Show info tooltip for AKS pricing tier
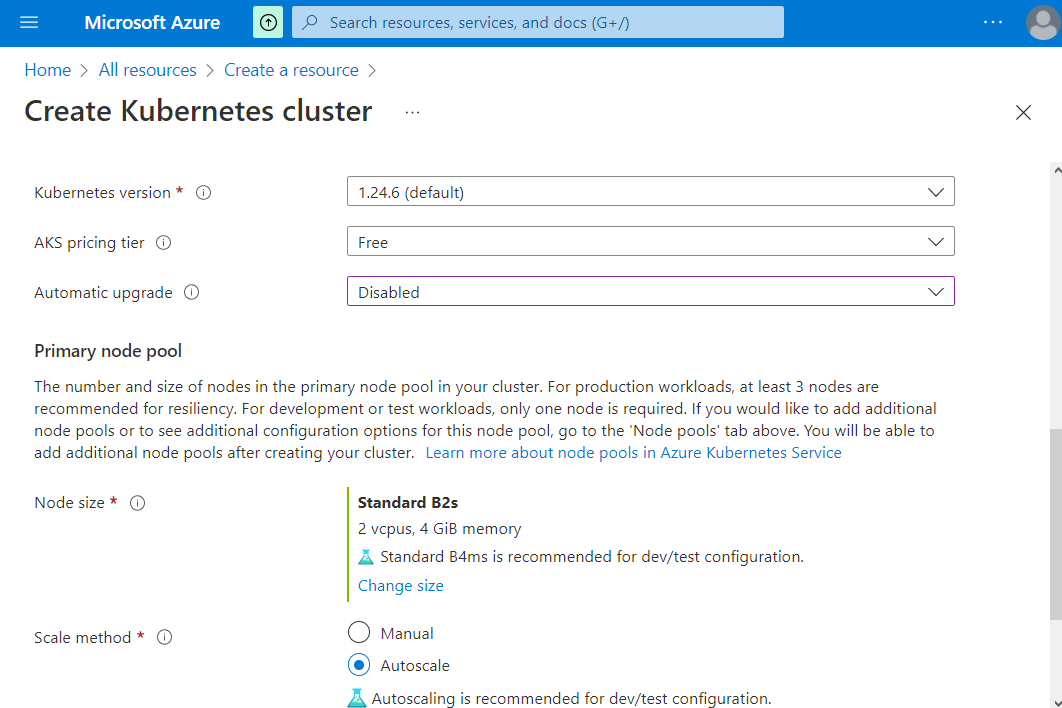Viewport: 1062px width, 708px height. coord(163,243)
